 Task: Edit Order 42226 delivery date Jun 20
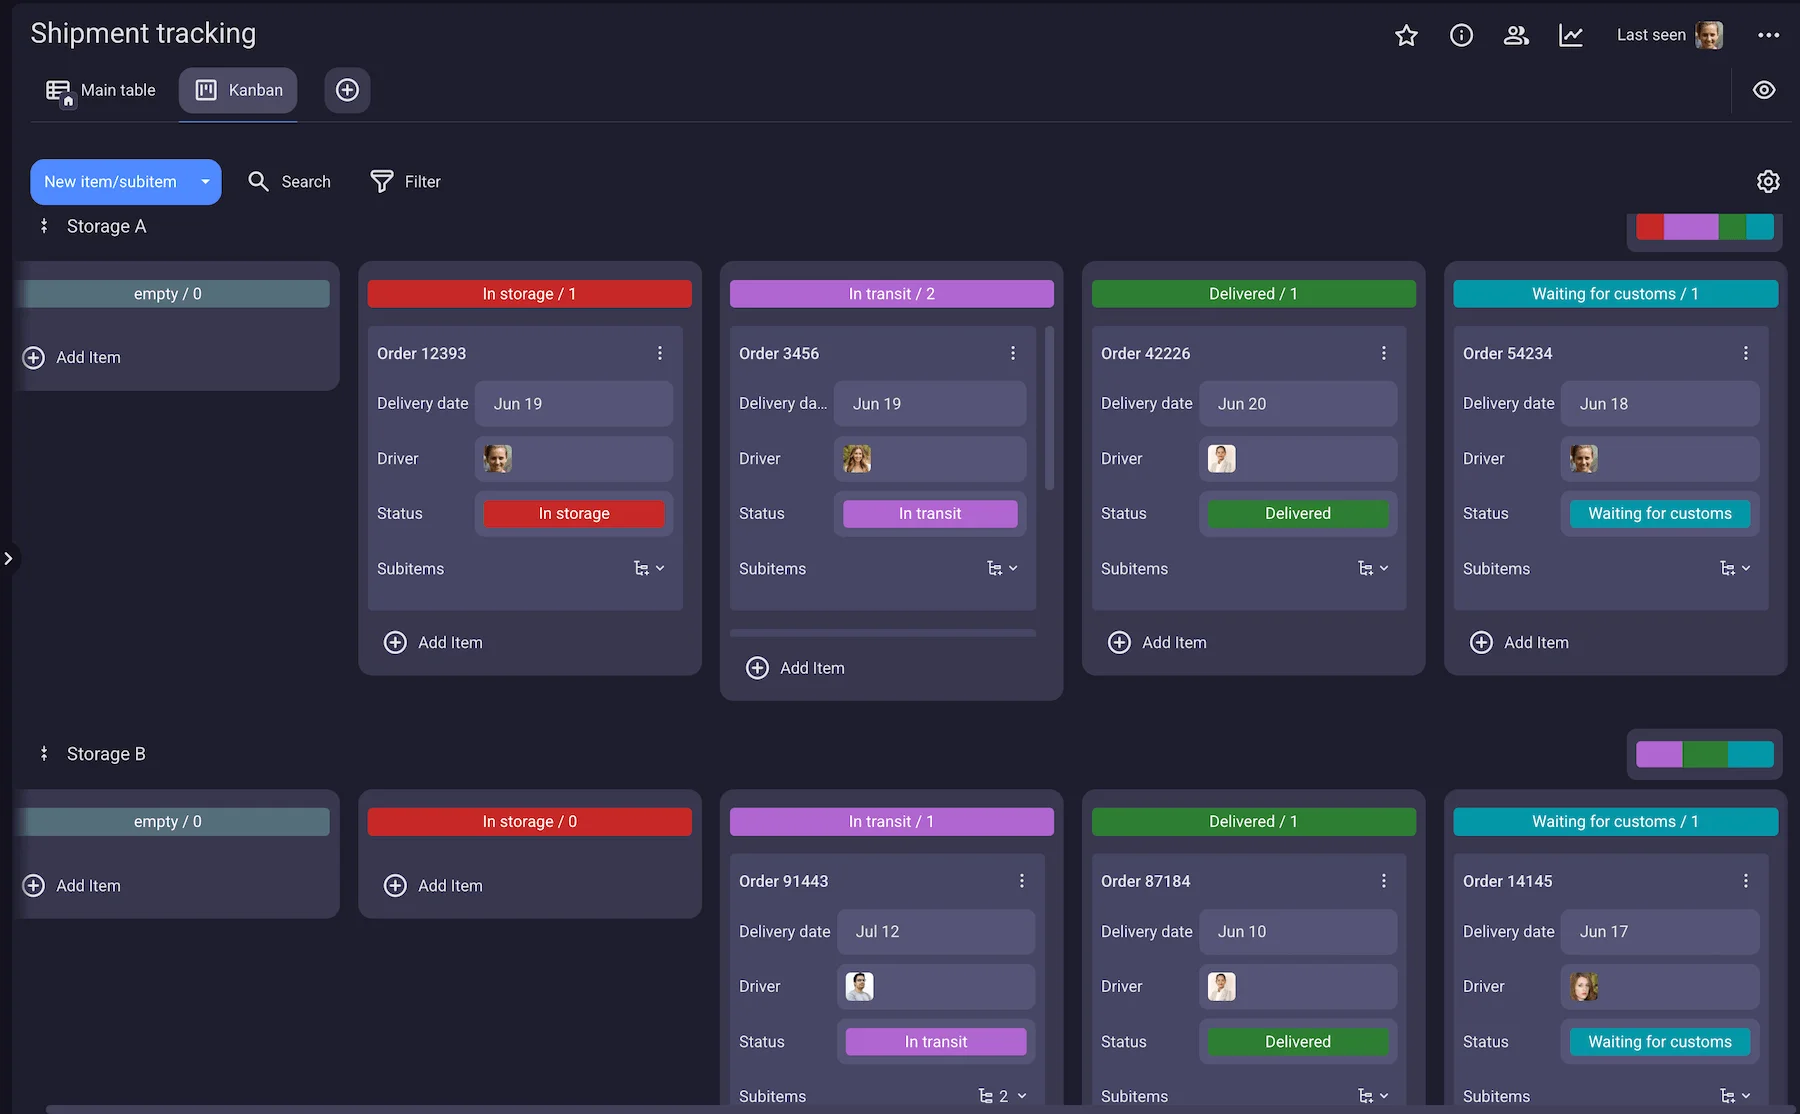click(x=1298, y=404)
